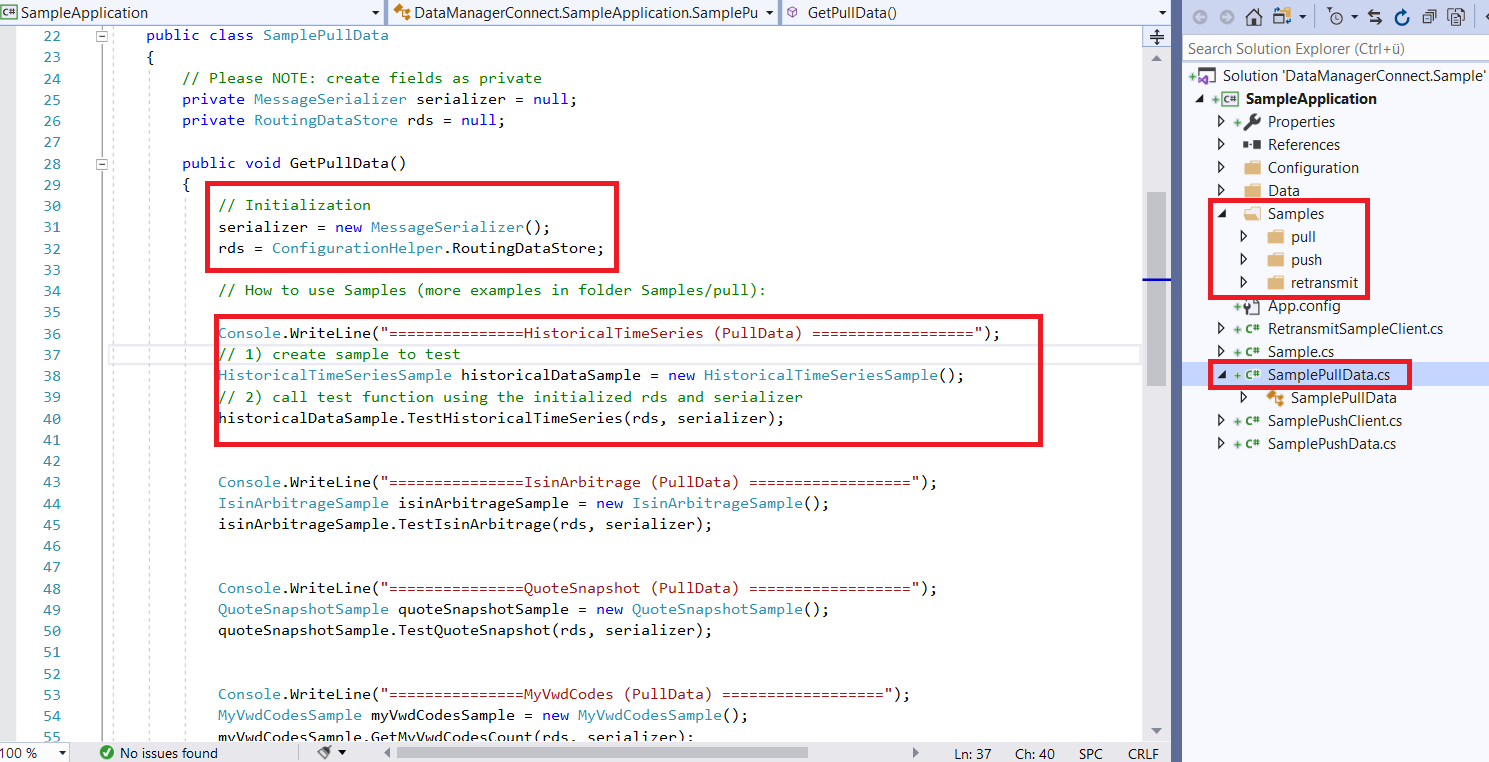Click the Collapse All icon
Screen dimensions: 1489x762
pyautogui.click(x=1429, y=17)
